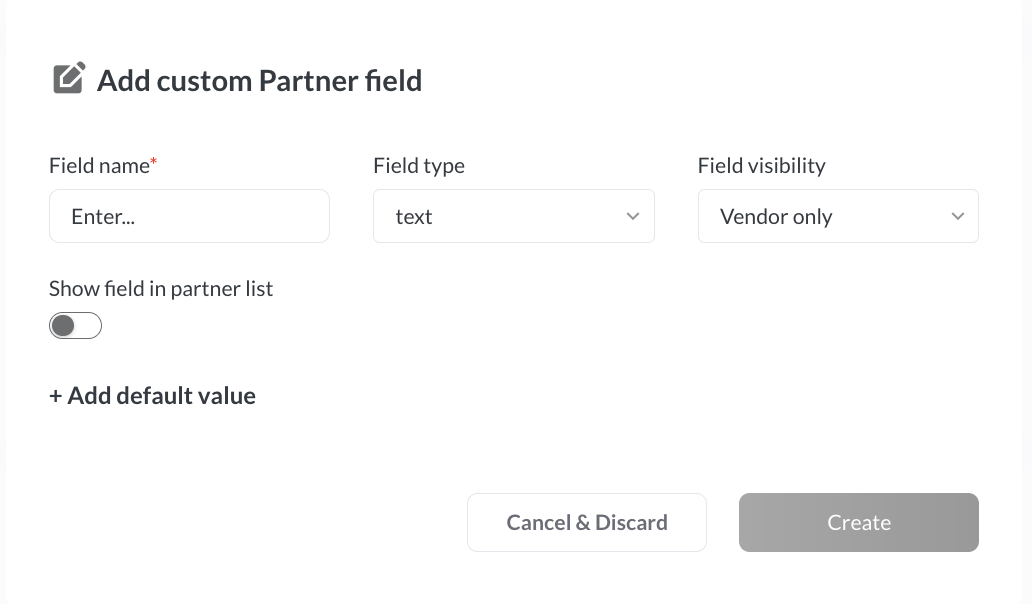The height and width of the screenshot is (604, 1032).
Task: Click the Field visibility chevron arrow
Action: [x=957, y=217]
